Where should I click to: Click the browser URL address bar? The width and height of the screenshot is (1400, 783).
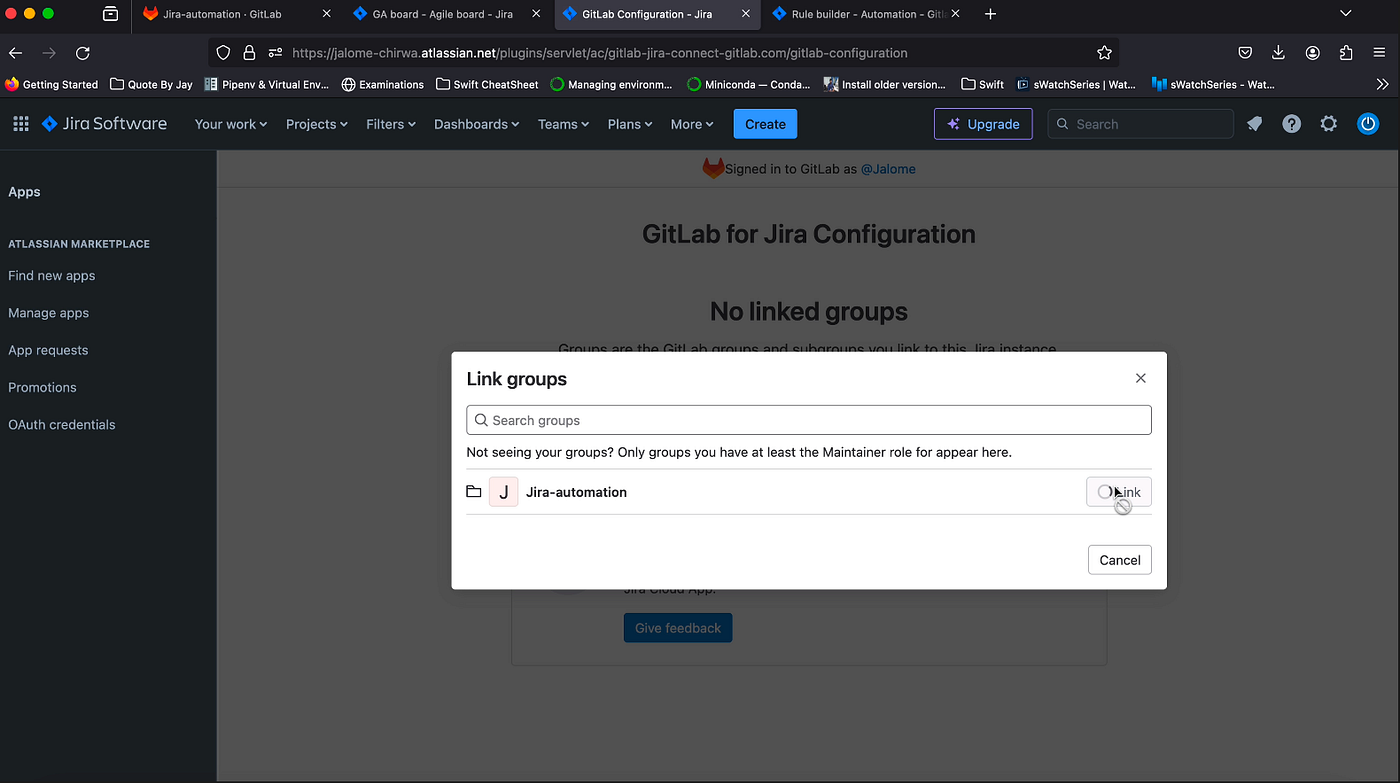coord(662,53)
